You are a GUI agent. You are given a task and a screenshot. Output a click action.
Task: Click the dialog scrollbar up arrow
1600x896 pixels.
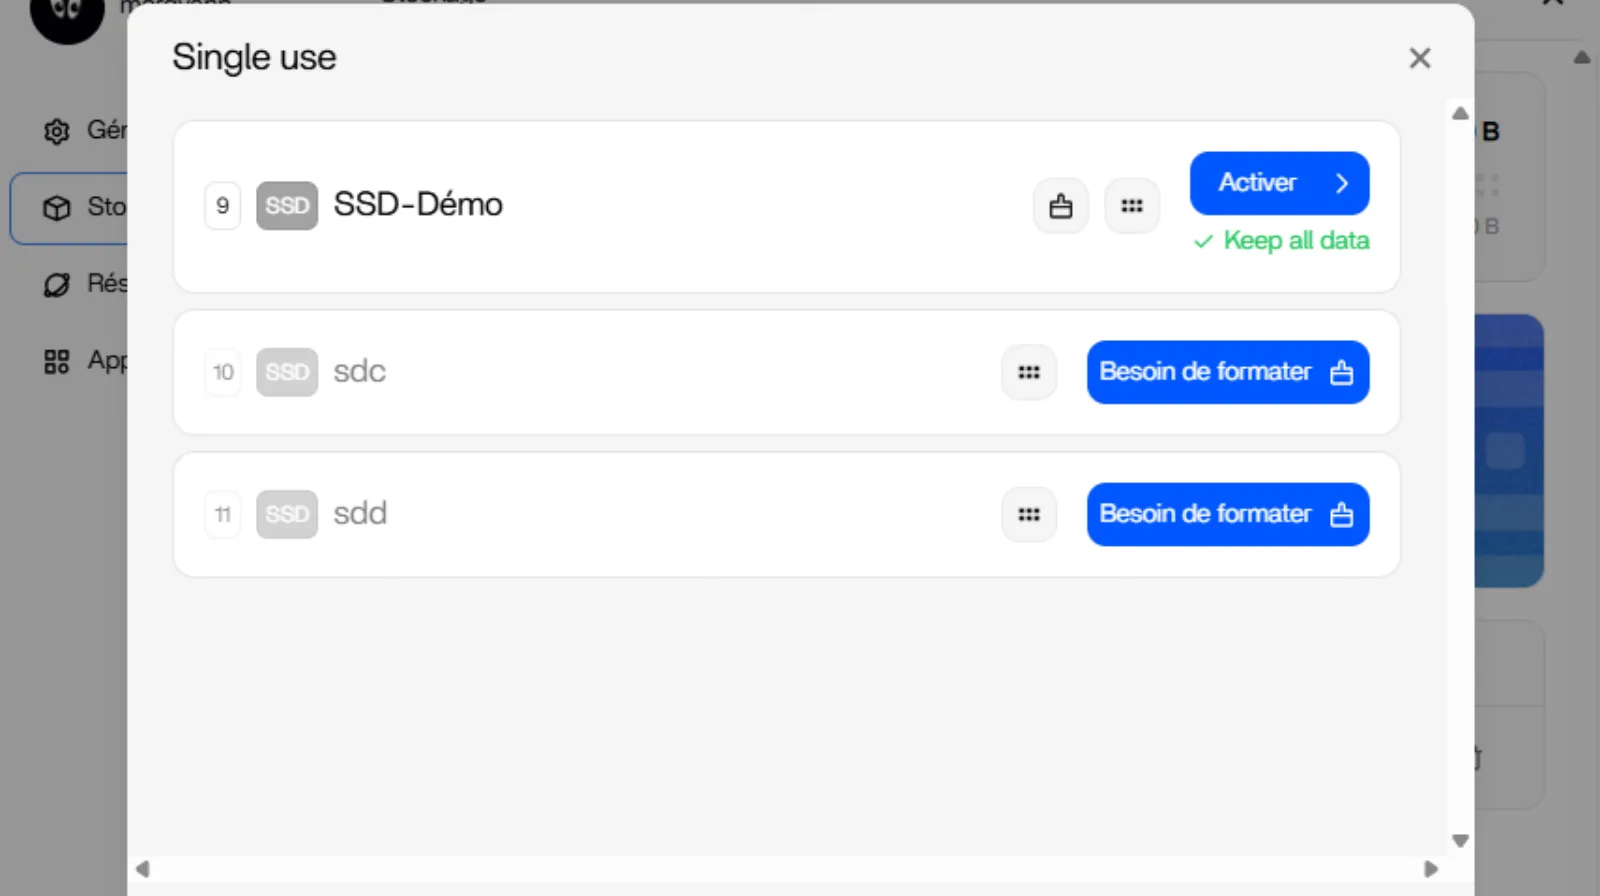point(1460,113)
